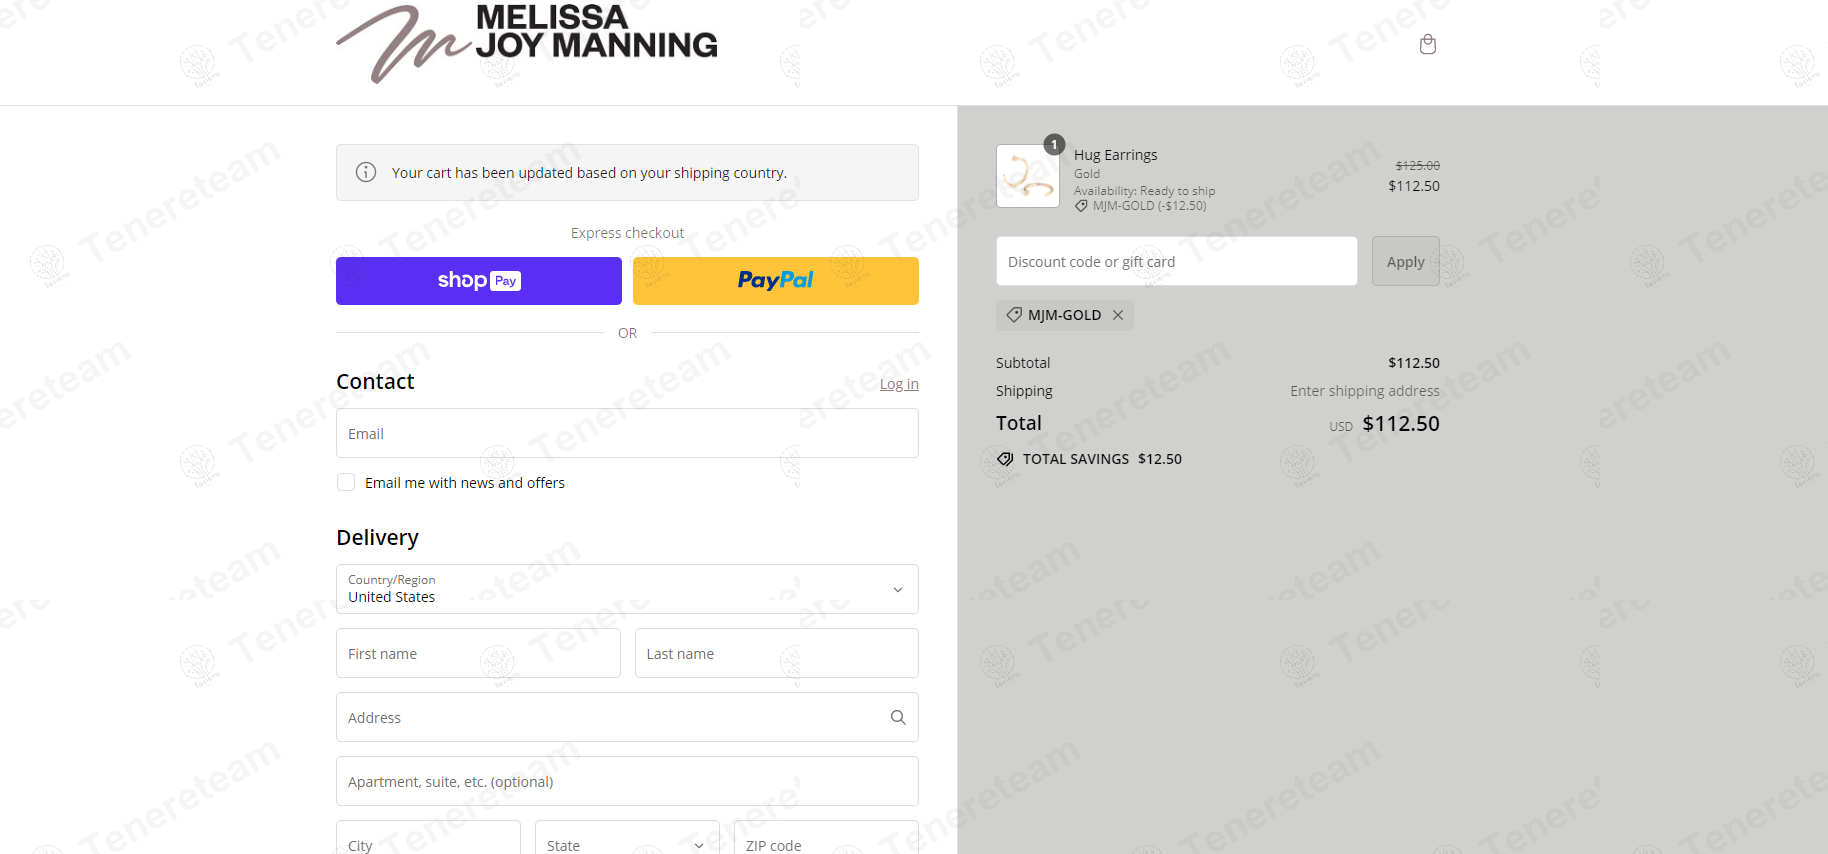Viewport: 1828px width, 854px height.
Task: Click the tag icon beside TOTAL SAVINGS
Action: [1005, 459]
